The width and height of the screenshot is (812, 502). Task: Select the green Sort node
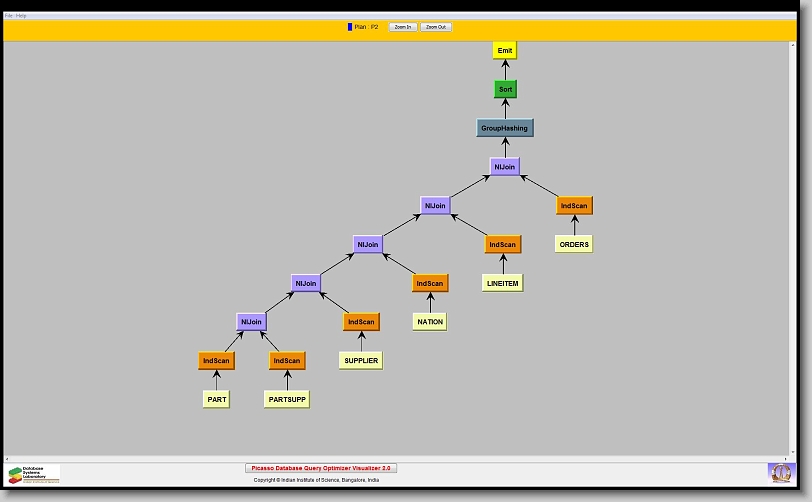pos(505,89)
